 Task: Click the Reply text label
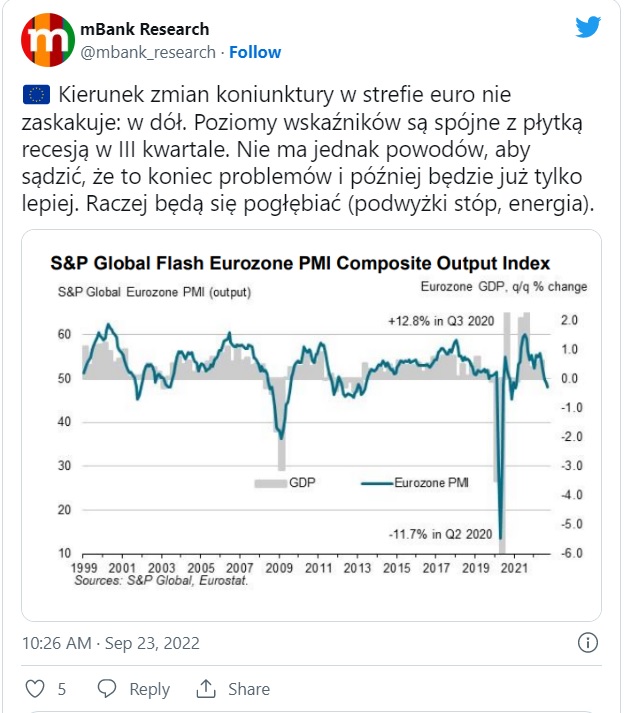coord(150,689)
